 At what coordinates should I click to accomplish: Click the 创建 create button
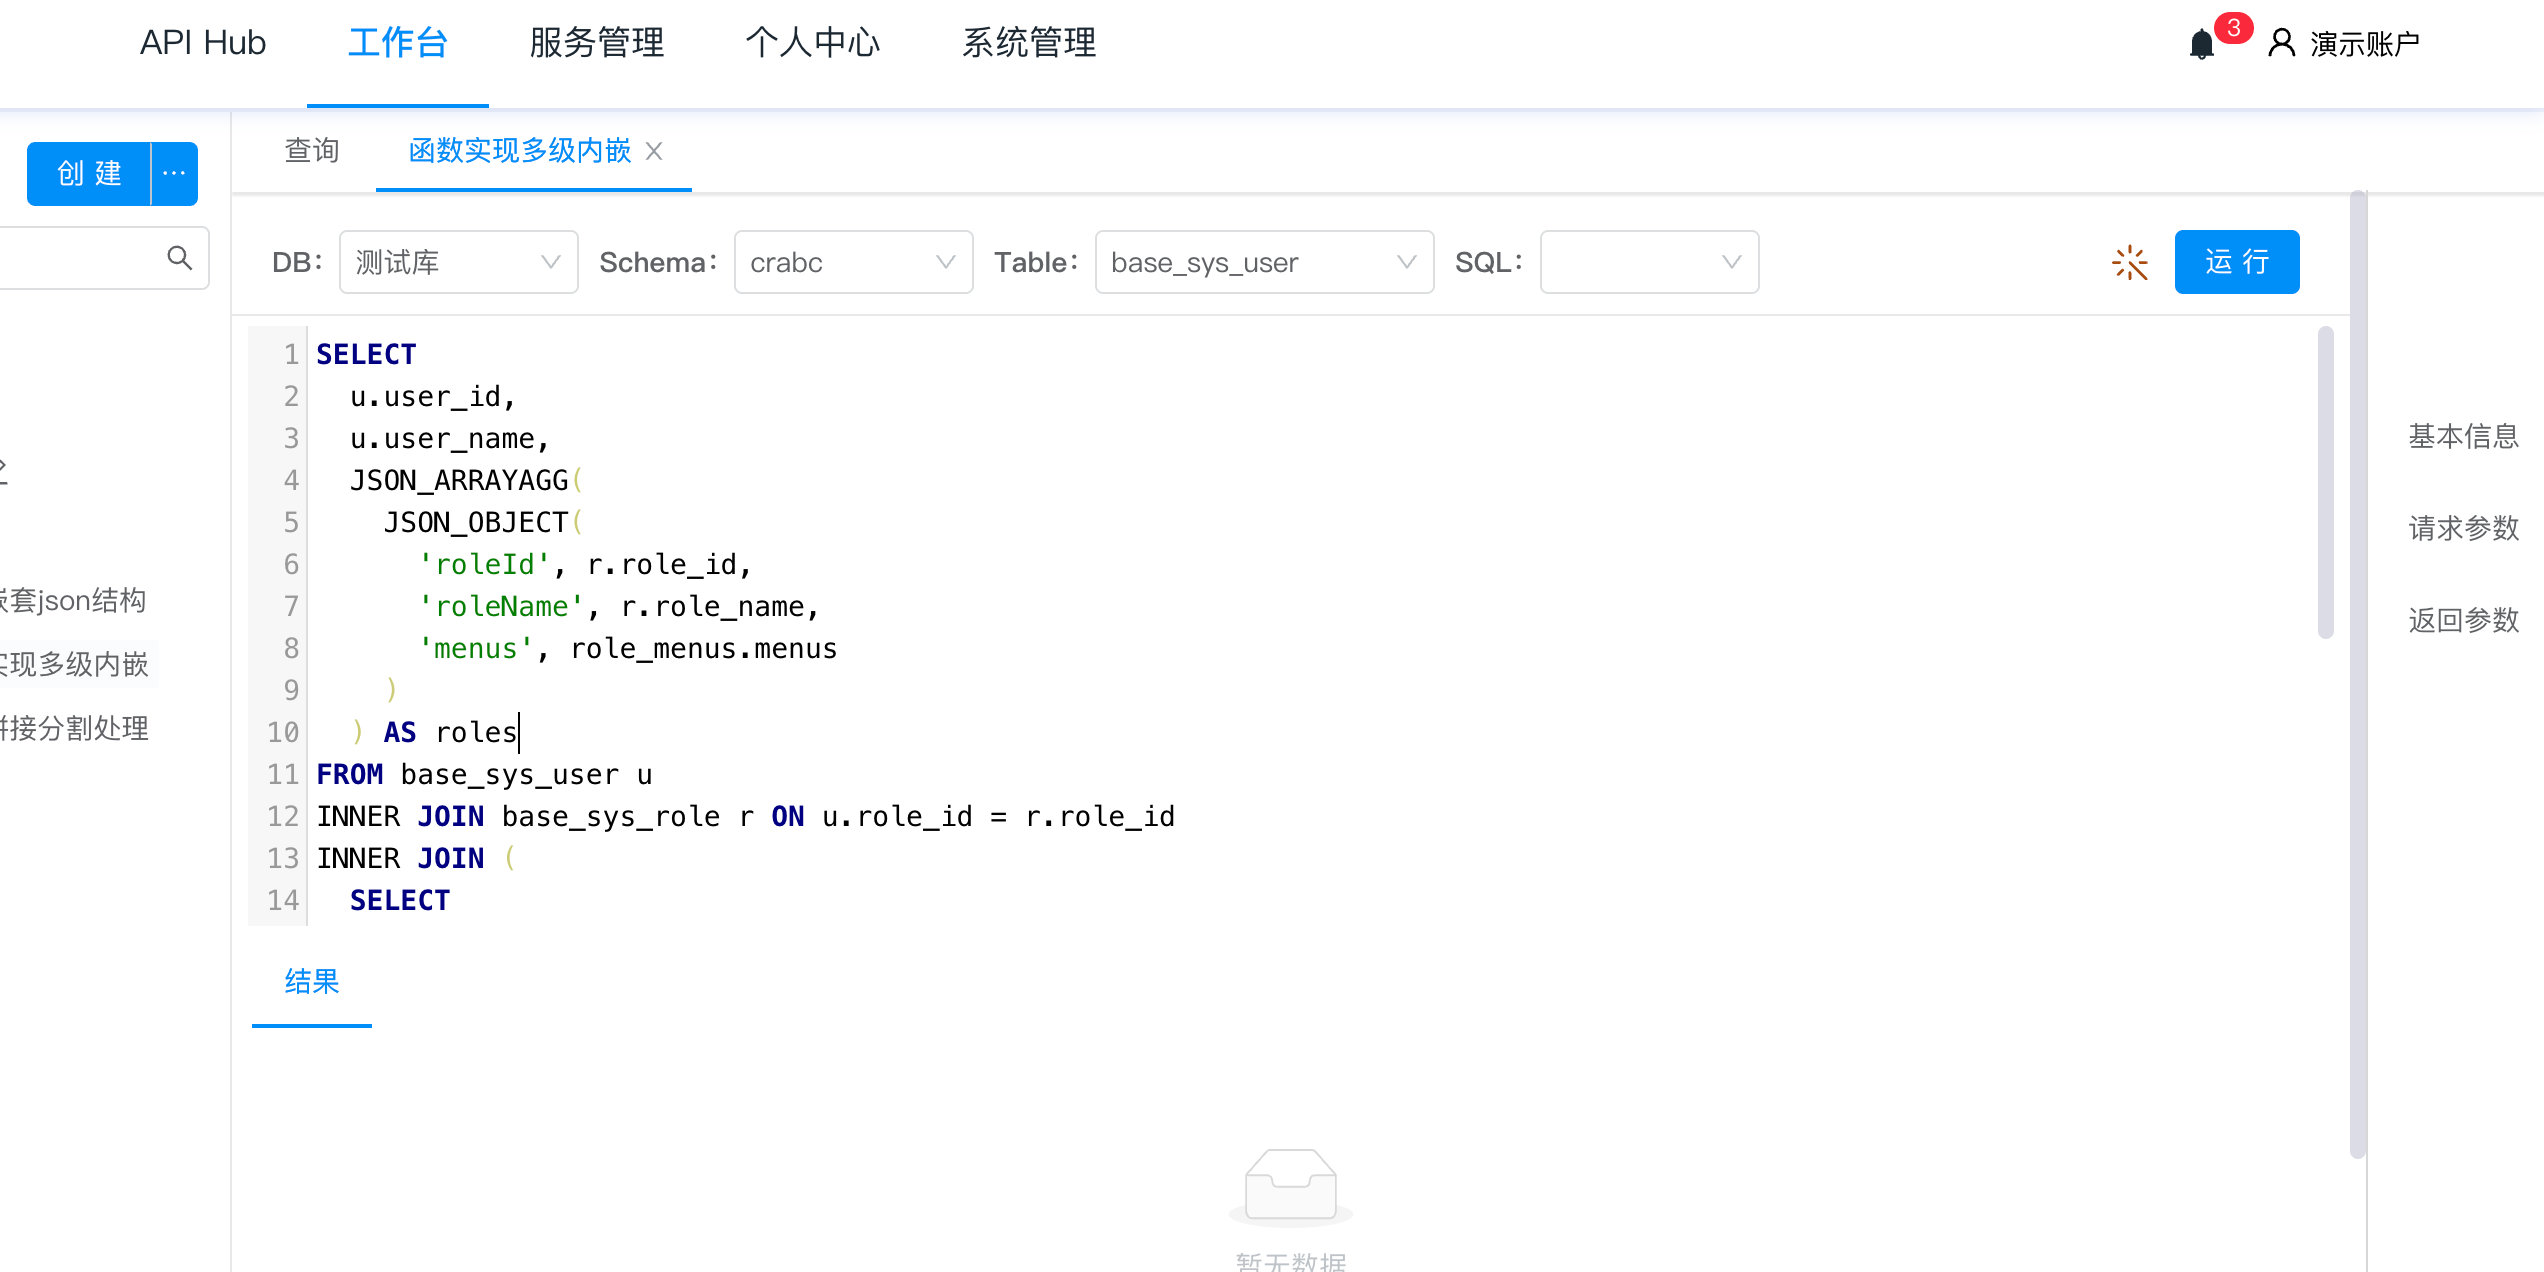point(89,173)
